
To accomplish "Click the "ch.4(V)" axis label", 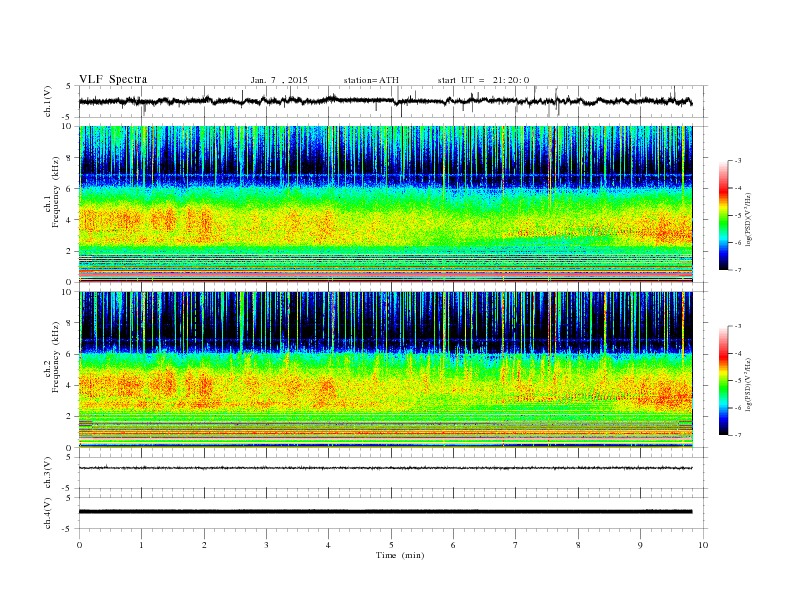I will coord(48,513).
